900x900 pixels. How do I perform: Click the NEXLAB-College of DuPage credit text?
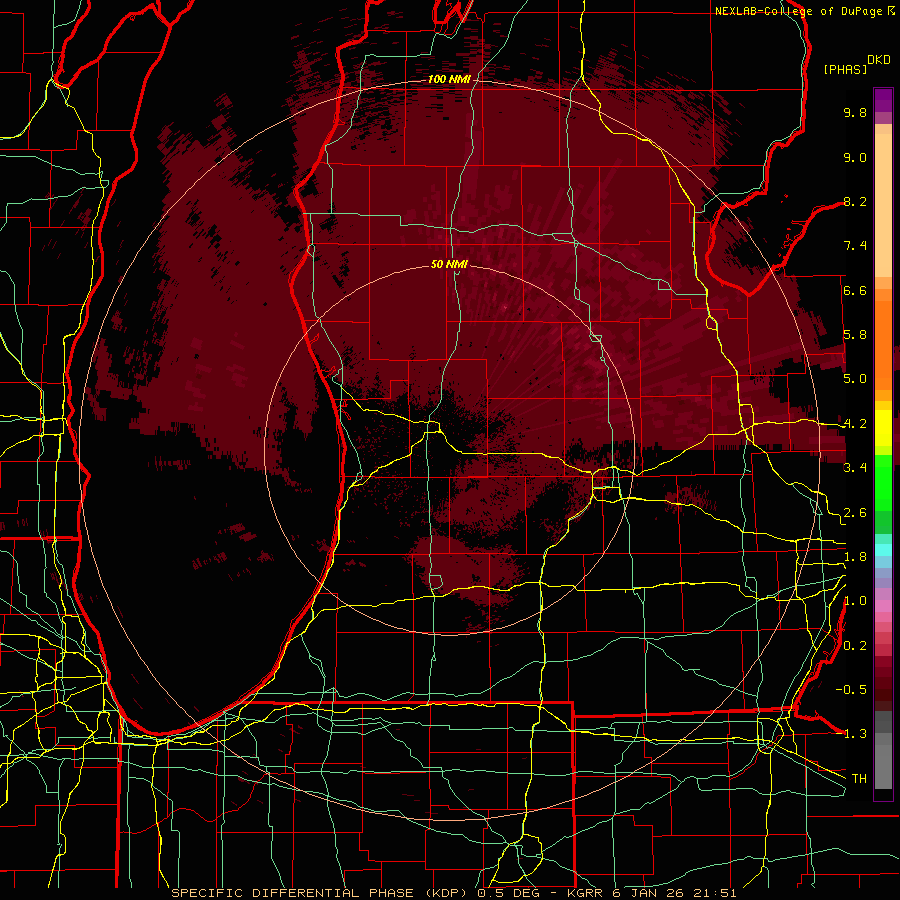click(798, 11)
